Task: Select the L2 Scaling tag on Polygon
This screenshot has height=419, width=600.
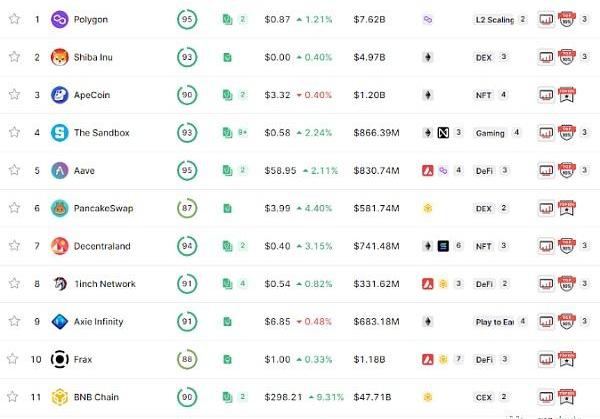Action: (494, 20)
